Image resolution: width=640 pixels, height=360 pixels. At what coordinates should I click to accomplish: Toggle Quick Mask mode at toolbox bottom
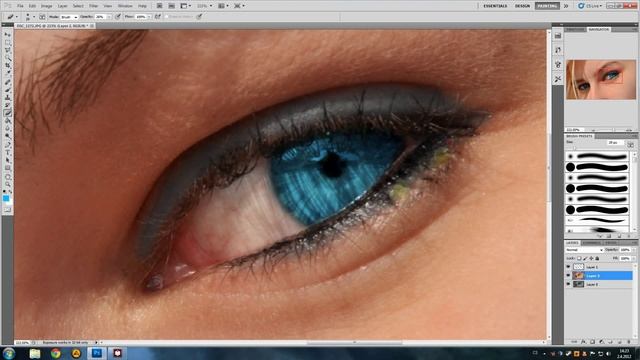click(7, 209)
